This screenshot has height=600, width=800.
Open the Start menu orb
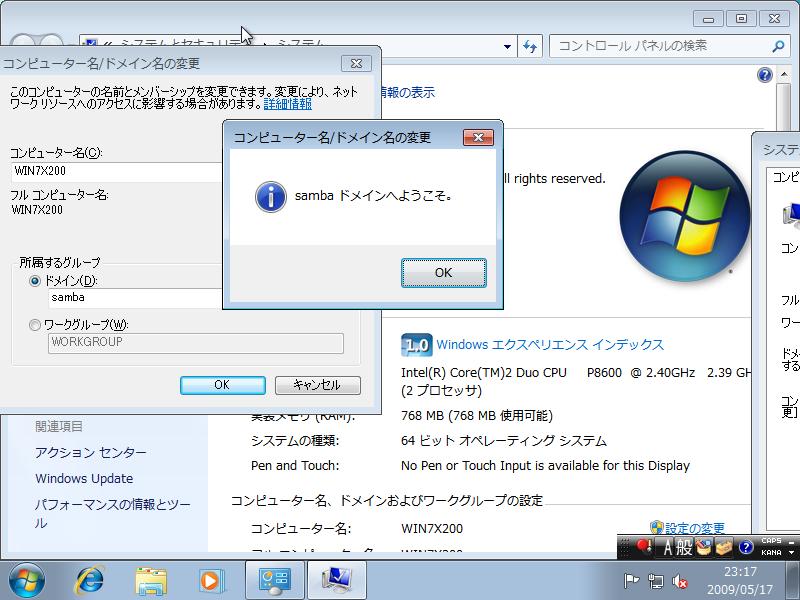[x=27, y=581]
